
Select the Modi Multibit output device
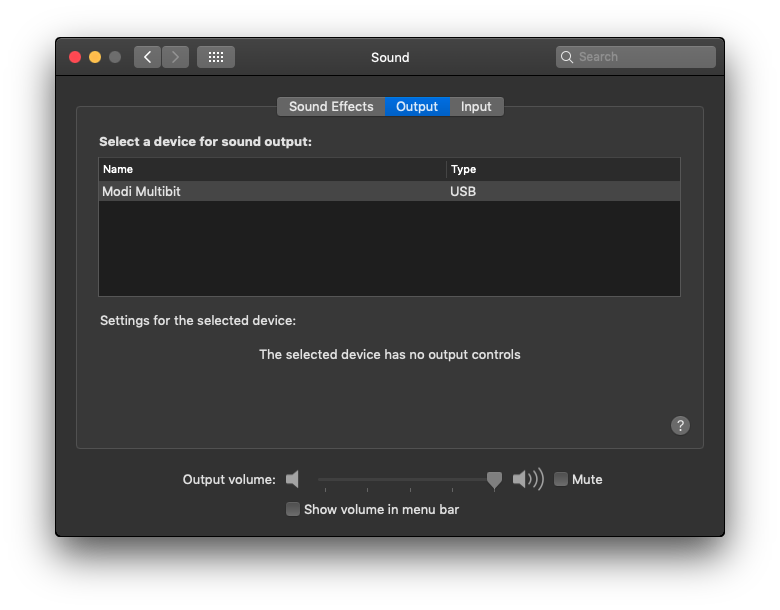point(390,192)
